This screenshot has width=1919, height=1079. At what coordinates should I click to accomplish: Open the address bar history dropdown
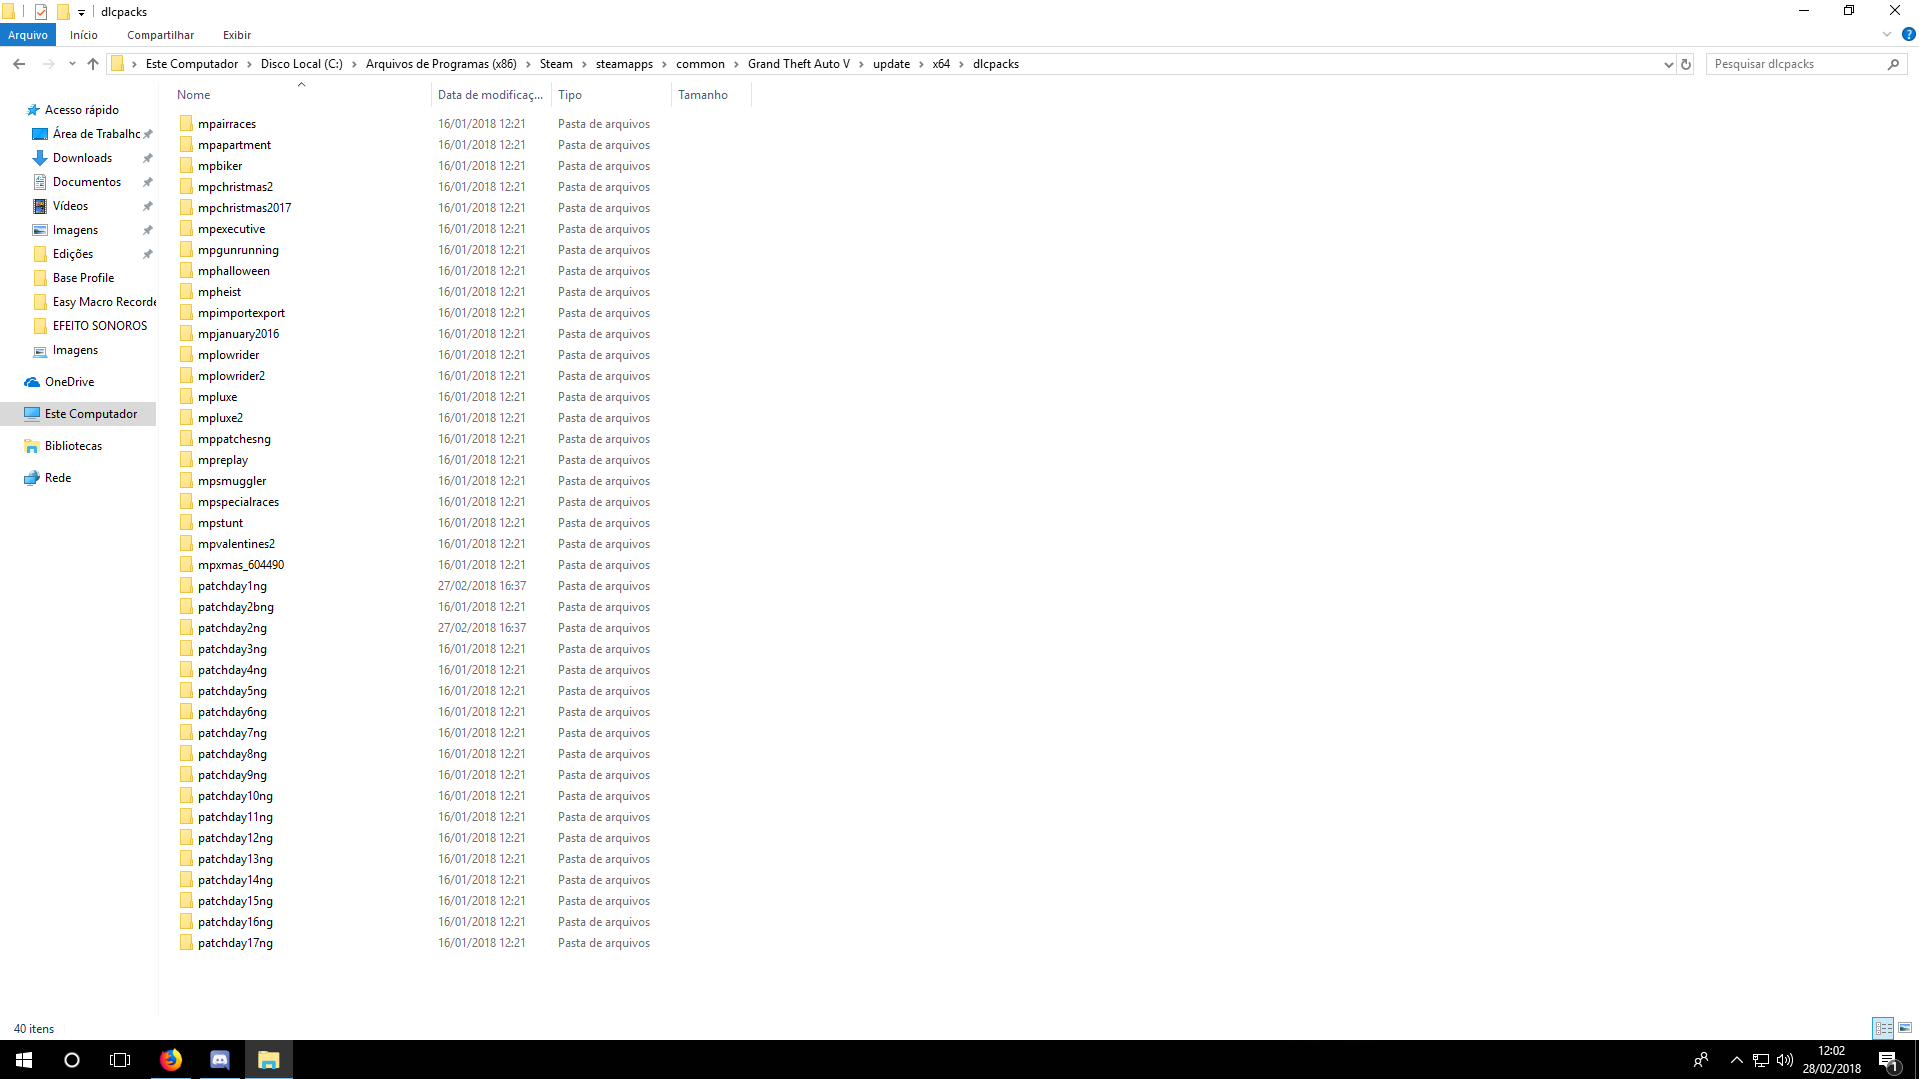1668,64
